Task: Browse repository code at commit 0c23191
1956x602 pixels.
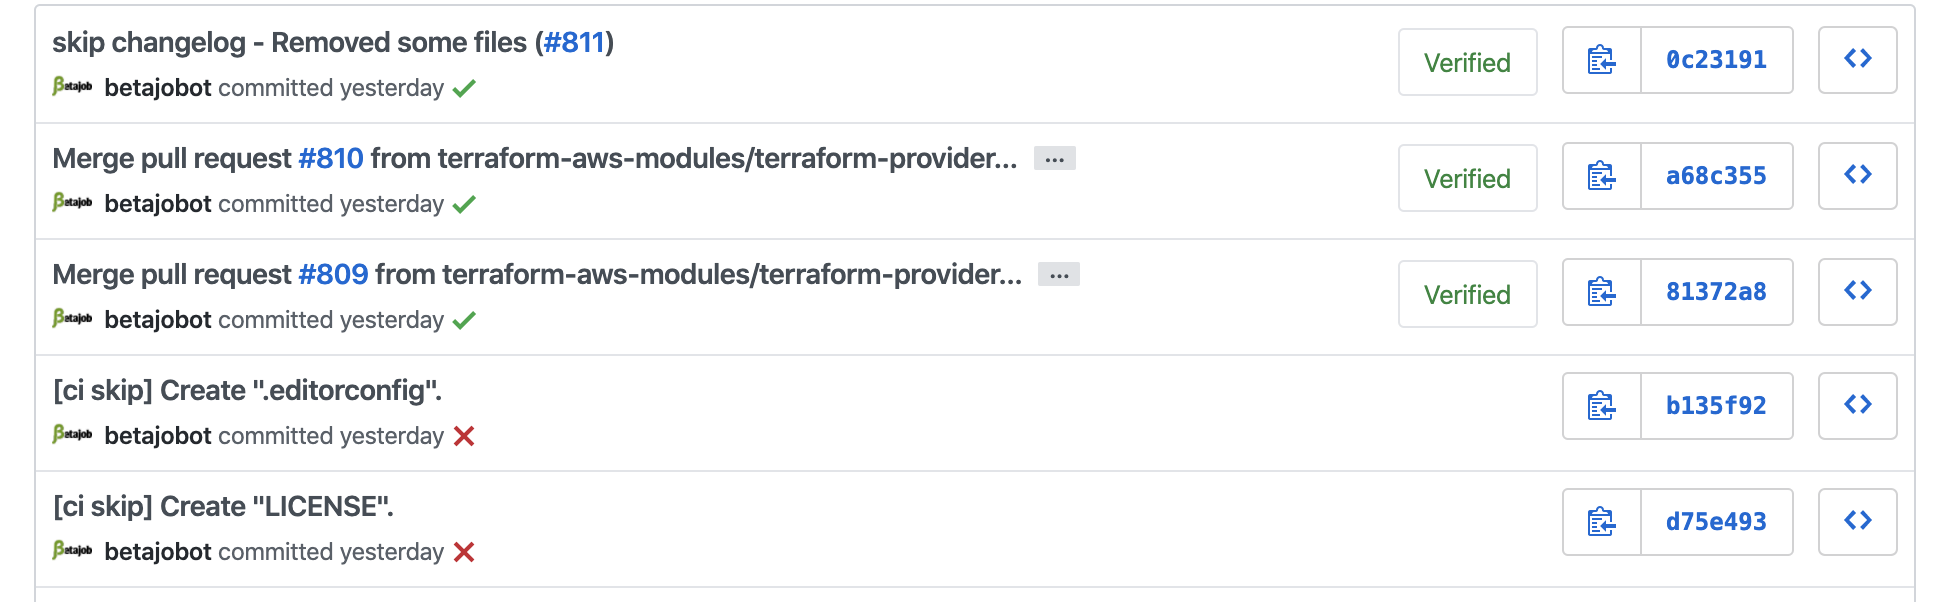Action: [1857, 60]
